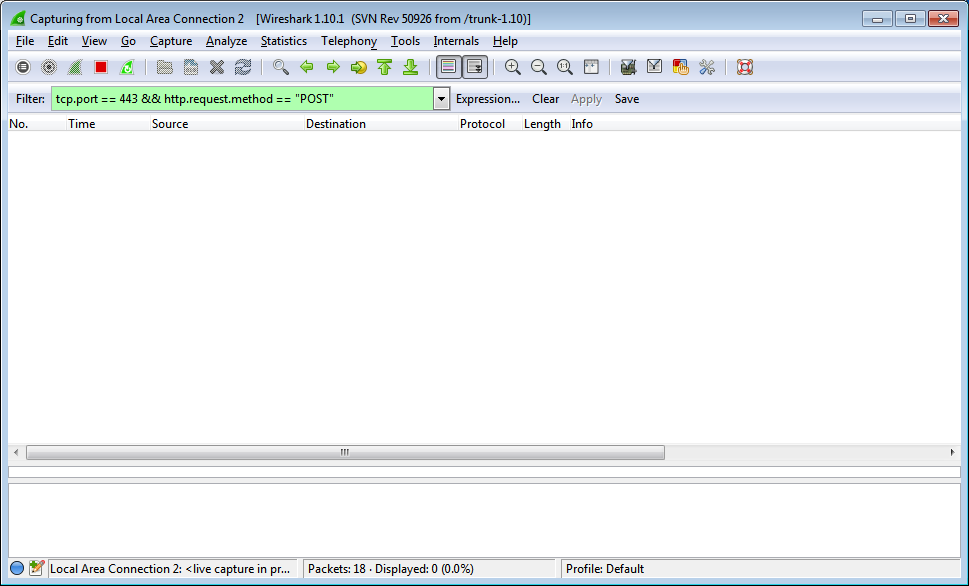Open the Telephony menu
This screenshot has width=969, height=586.
(x=349, y=41)
